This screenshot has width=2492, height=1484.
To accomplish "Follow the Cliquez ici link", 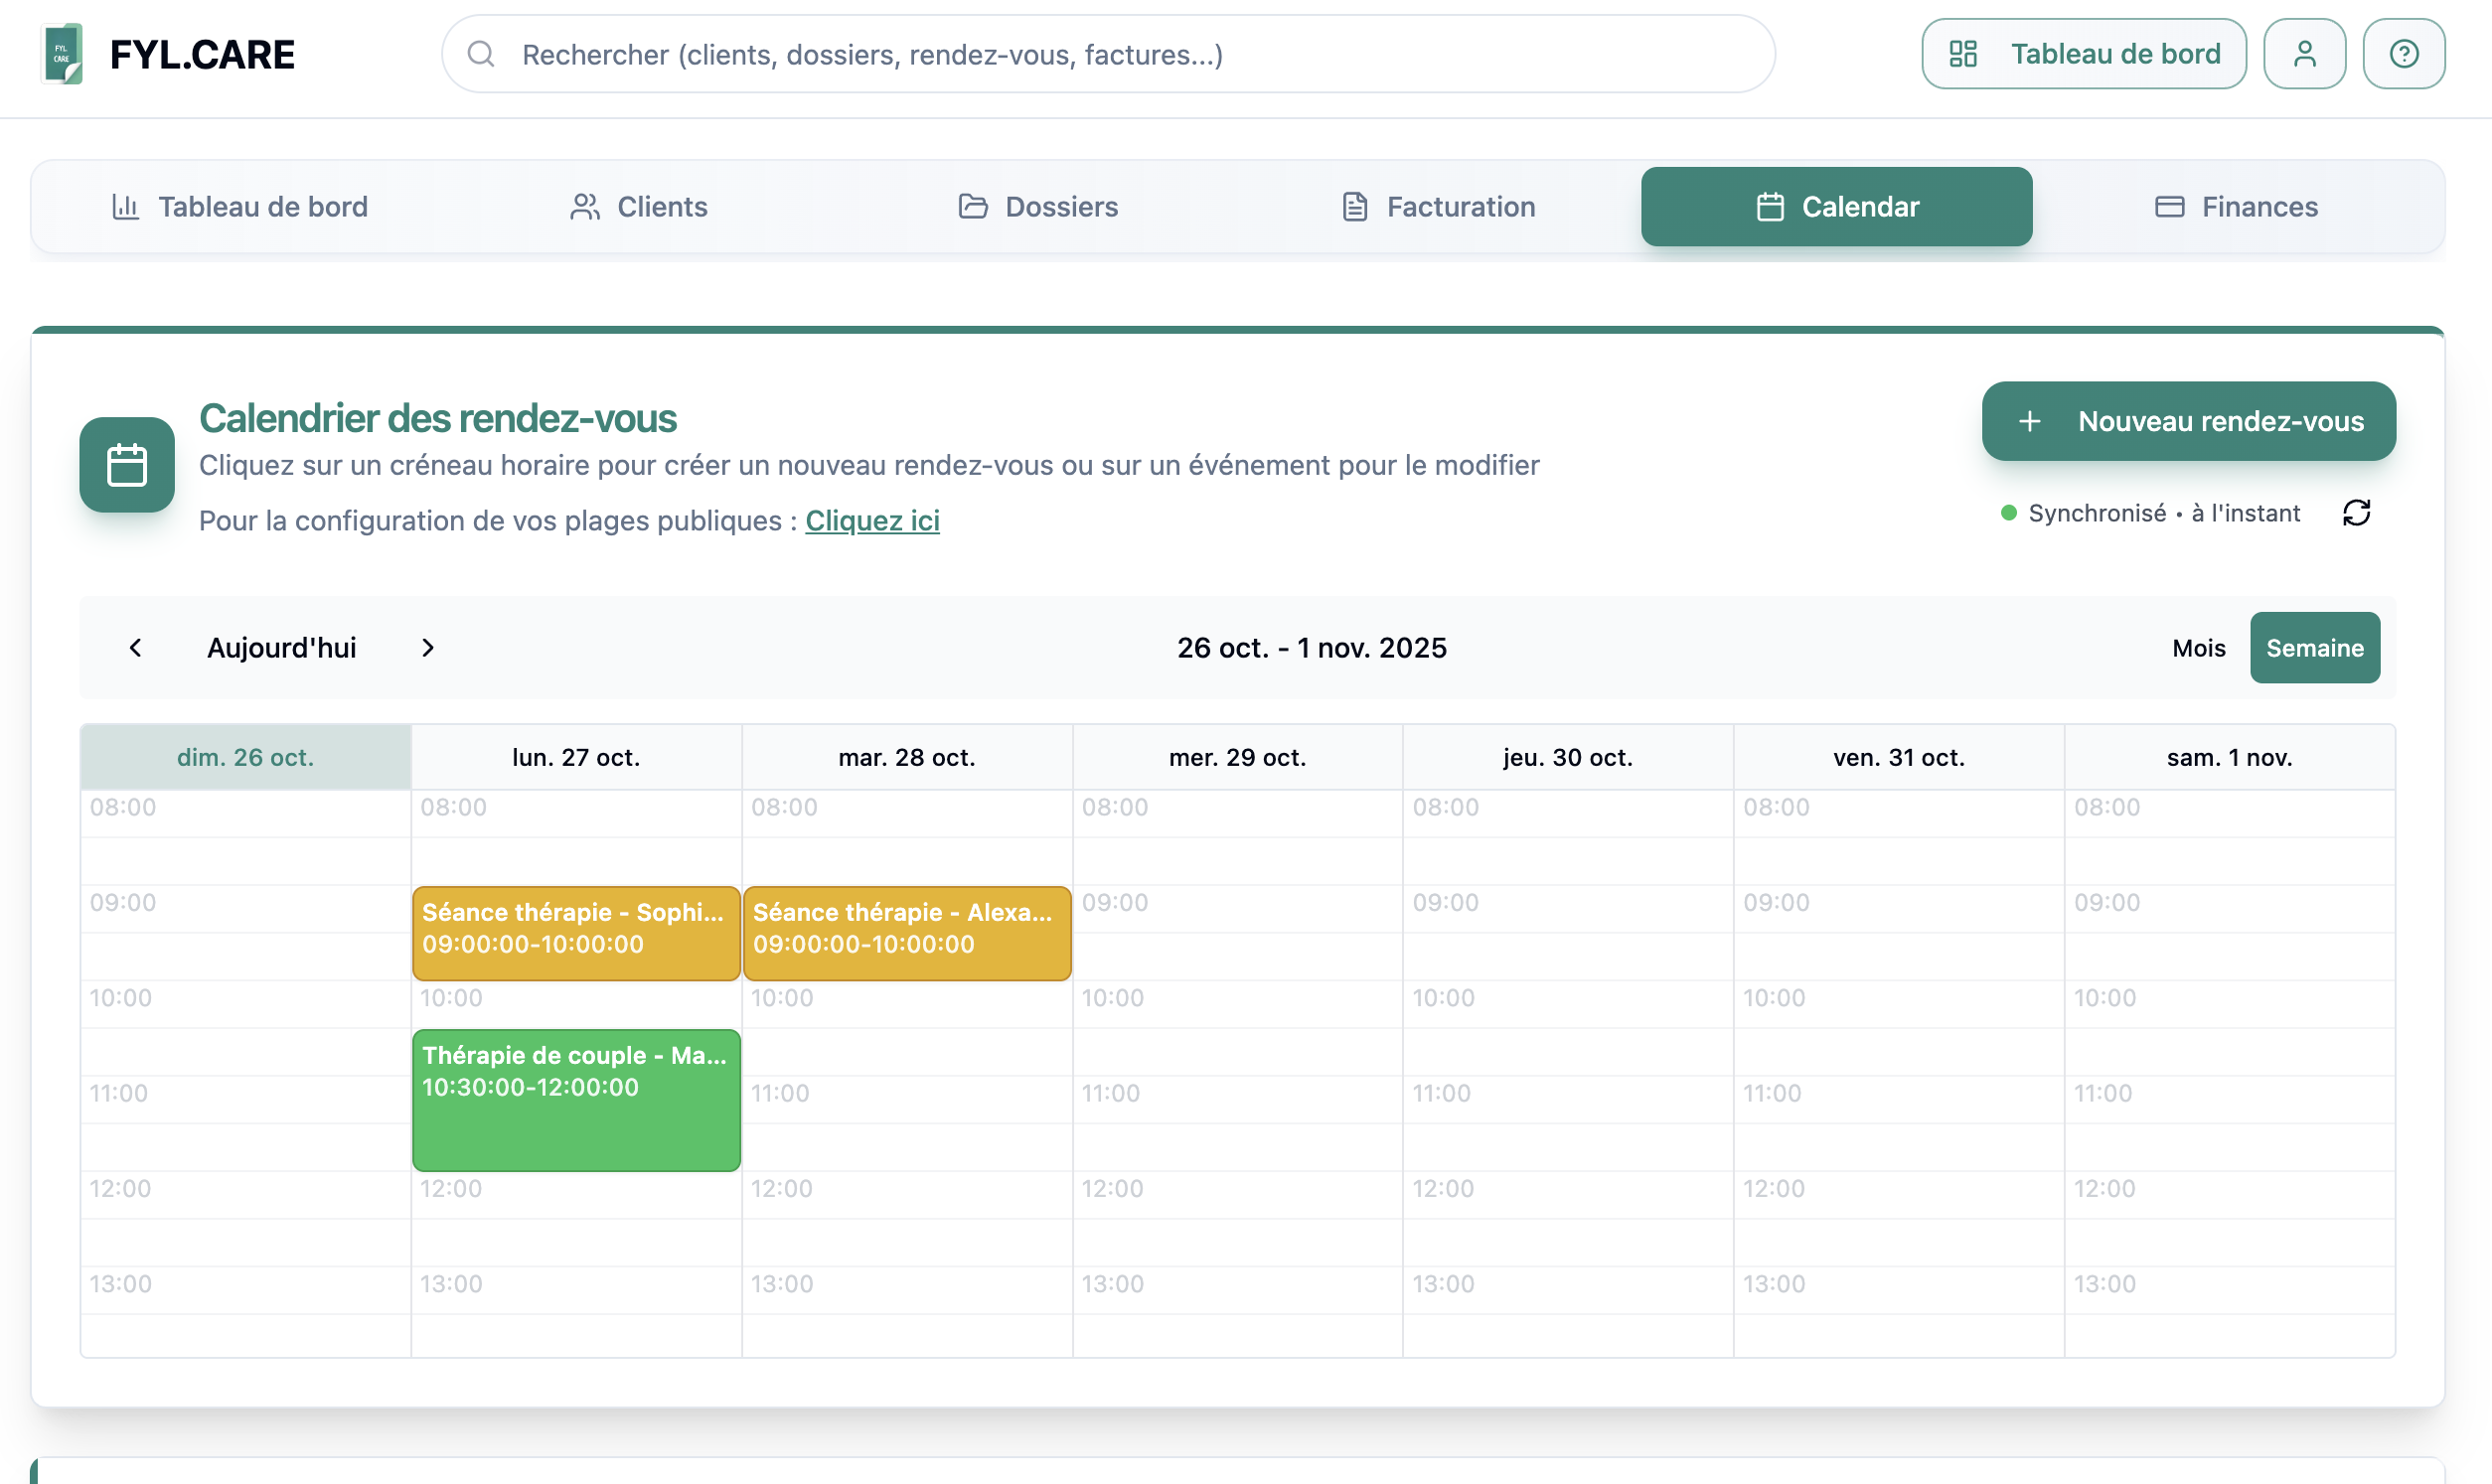I will tap(872, 521).
